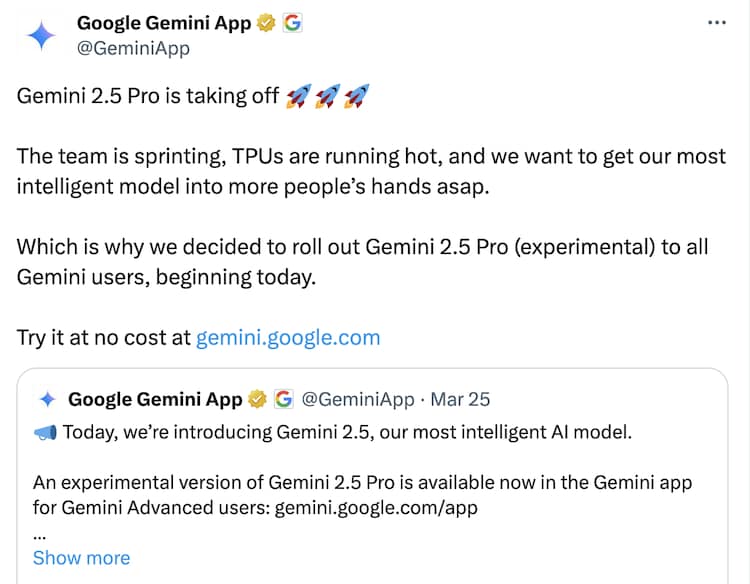Open the Google Gemini App profile name in the header

pos(164,22)
